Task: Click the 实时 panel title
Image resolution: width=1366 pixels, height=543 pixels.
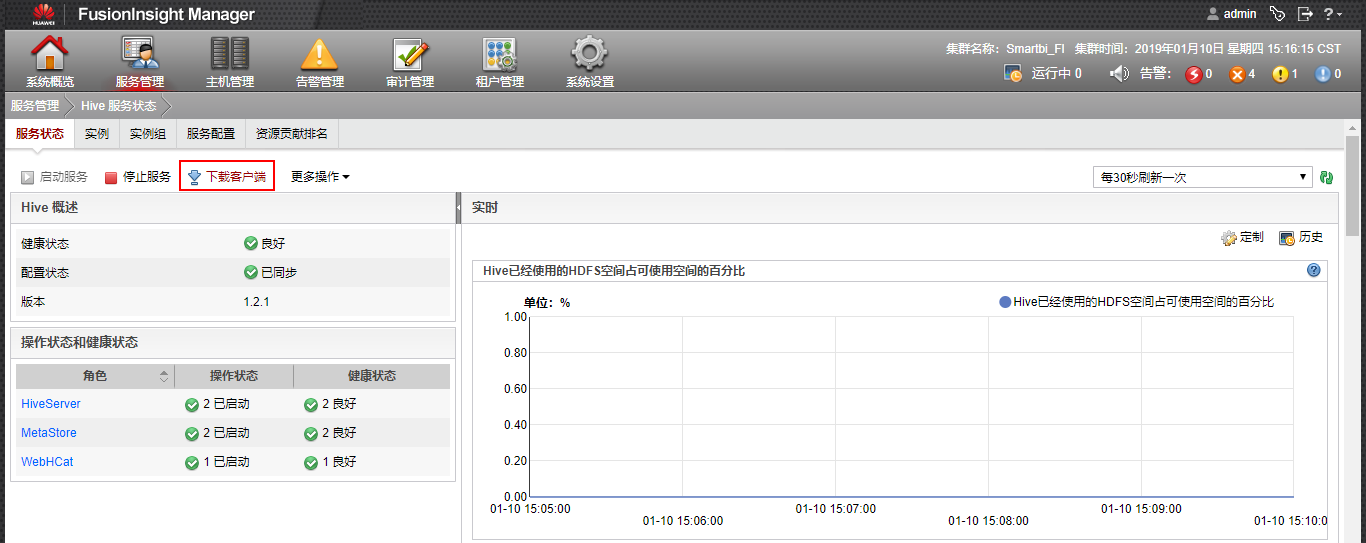Action: tap(485, 208)
